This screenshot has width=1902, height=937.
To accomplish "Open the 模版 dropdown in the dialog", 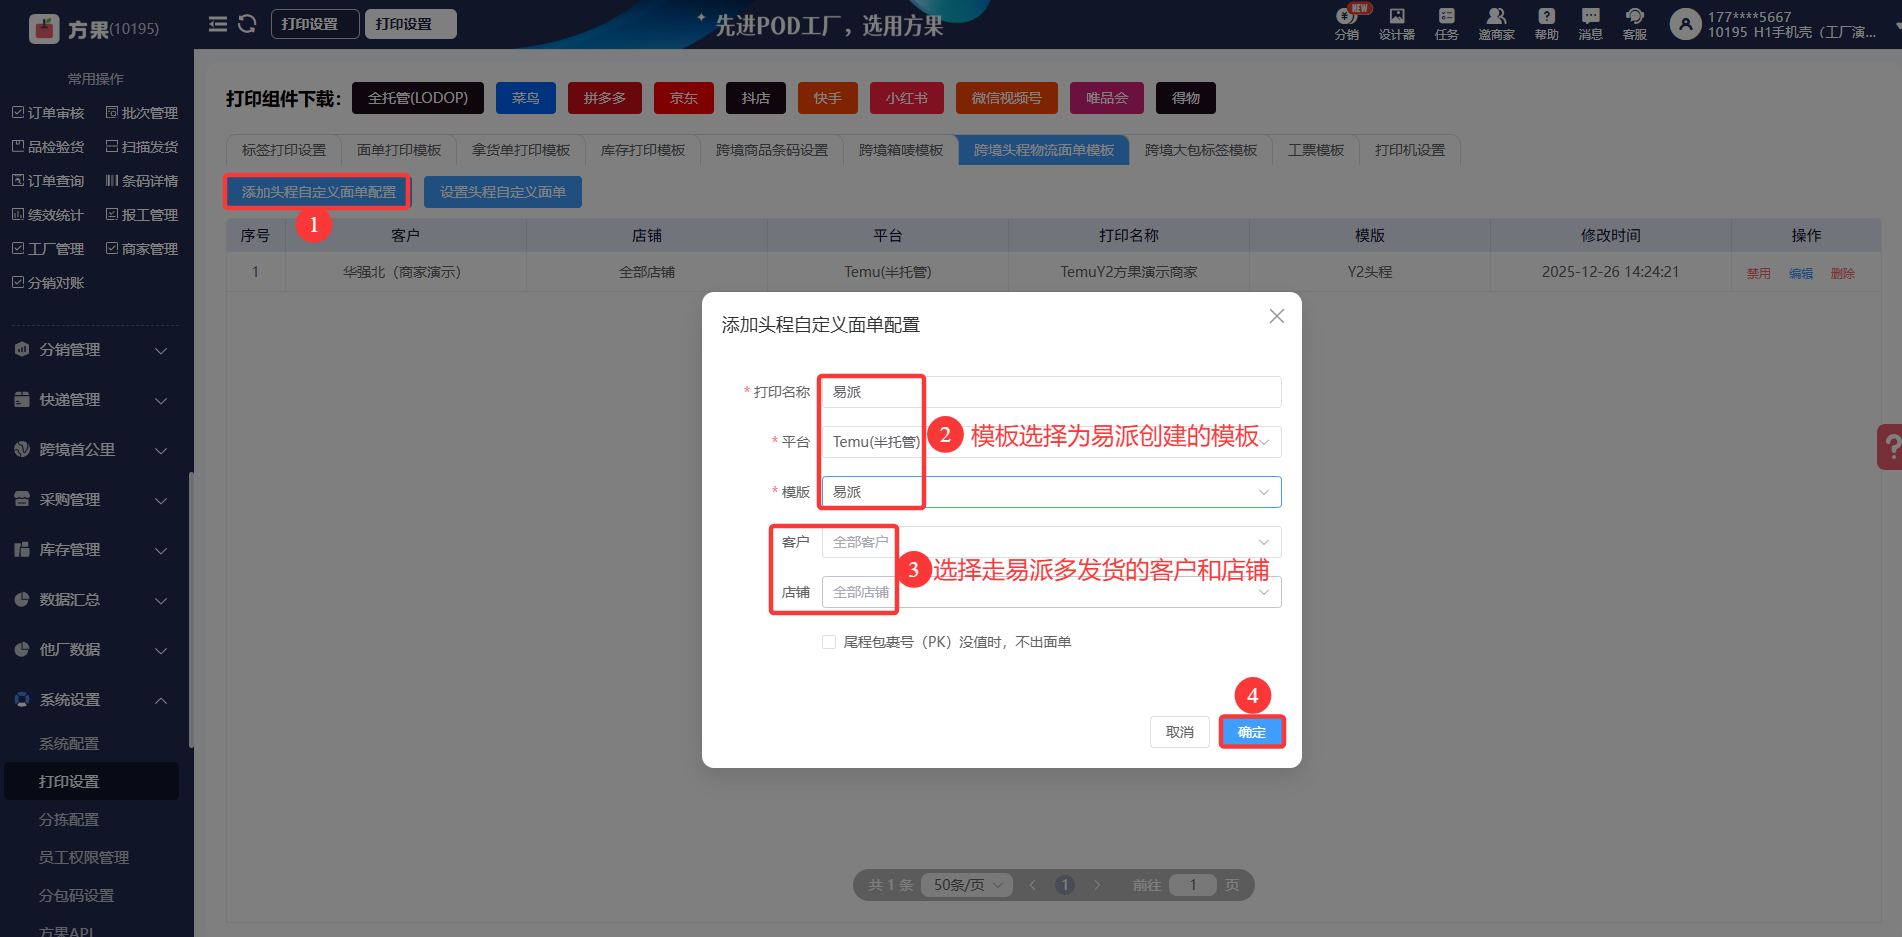I will (x=1051, y=492).
